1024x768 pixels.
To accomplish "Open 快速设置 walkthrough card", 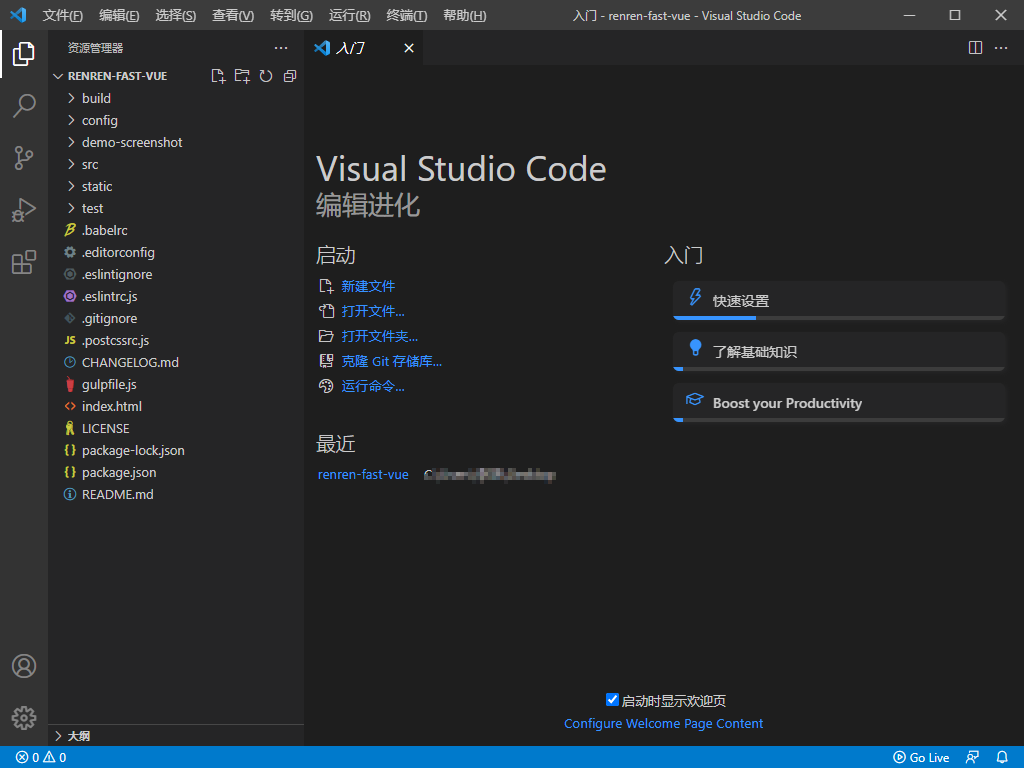I will point(839,300).
